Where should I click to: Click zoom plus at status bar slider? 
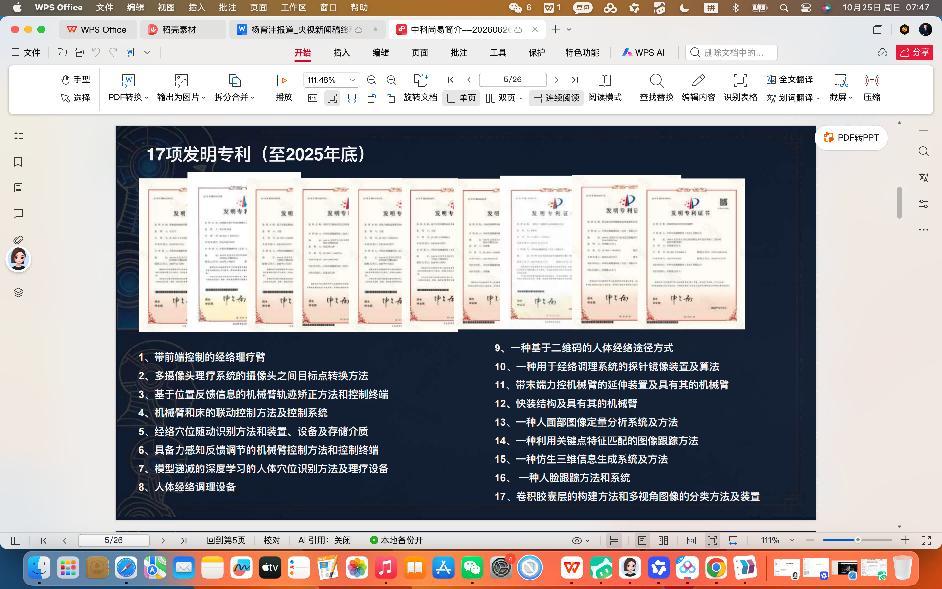pos(905,540)
